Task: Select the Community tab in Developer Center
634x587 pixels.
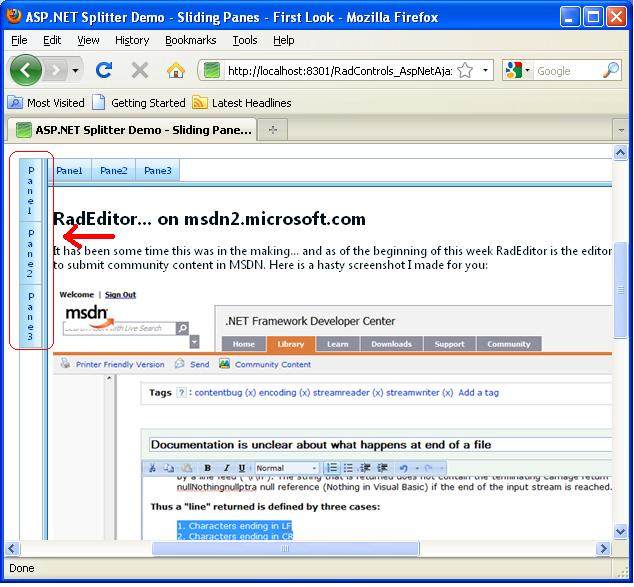Action: 509,344
